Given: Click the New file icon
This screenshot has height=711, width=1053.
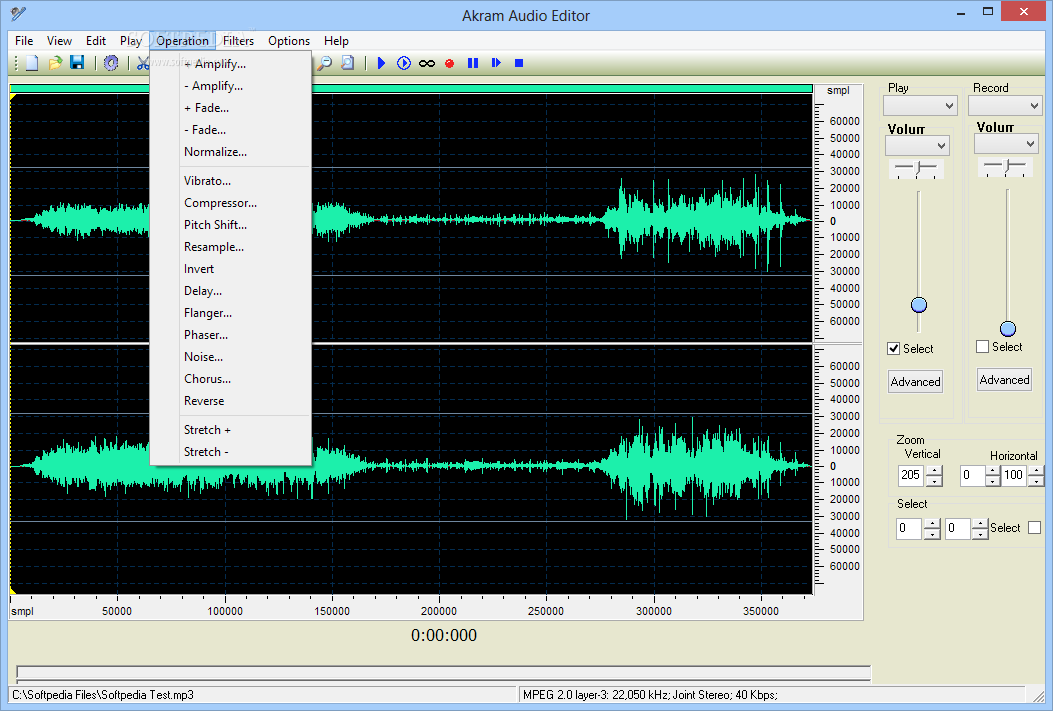Looking at the screenshot, I should [32, 63].
